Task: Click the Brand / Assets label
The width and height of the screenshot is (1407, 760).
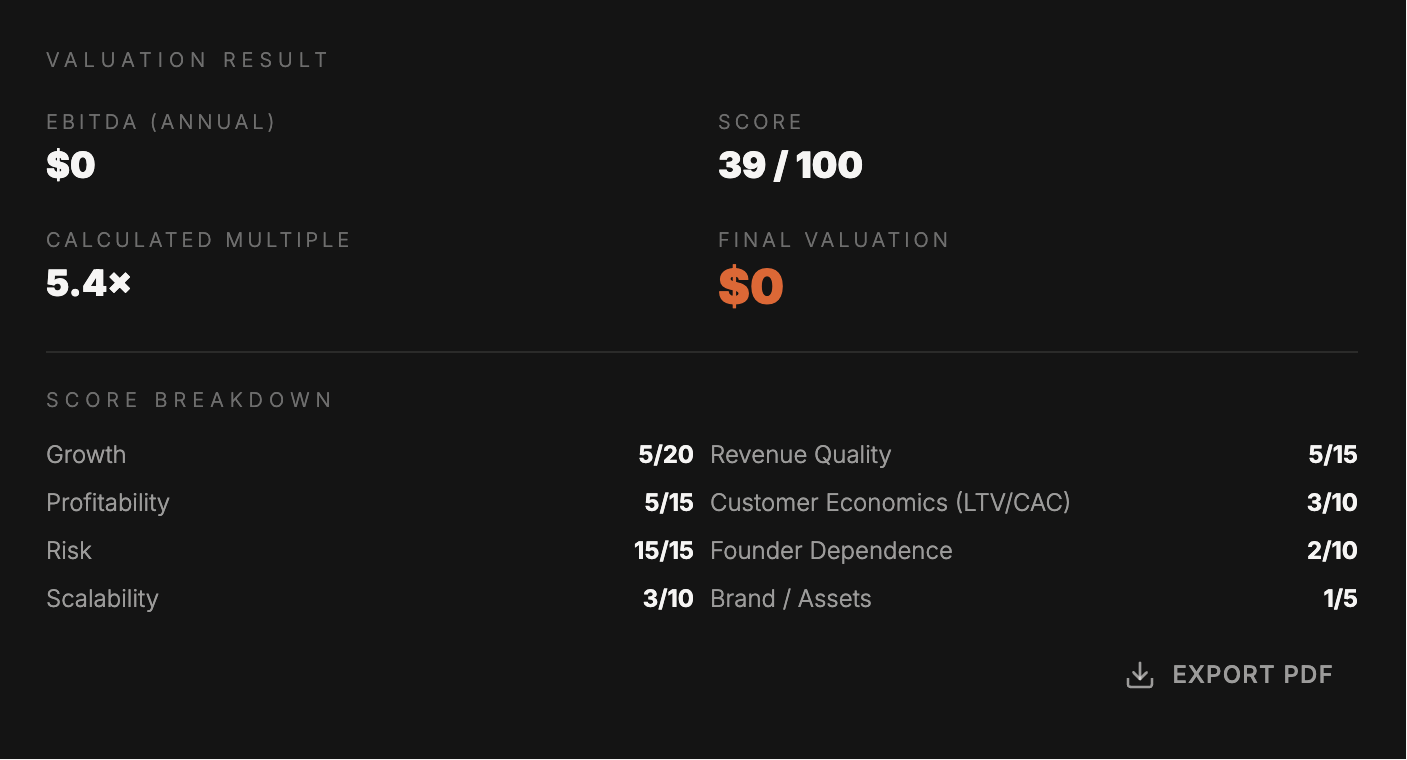Action: coord(790,599)
